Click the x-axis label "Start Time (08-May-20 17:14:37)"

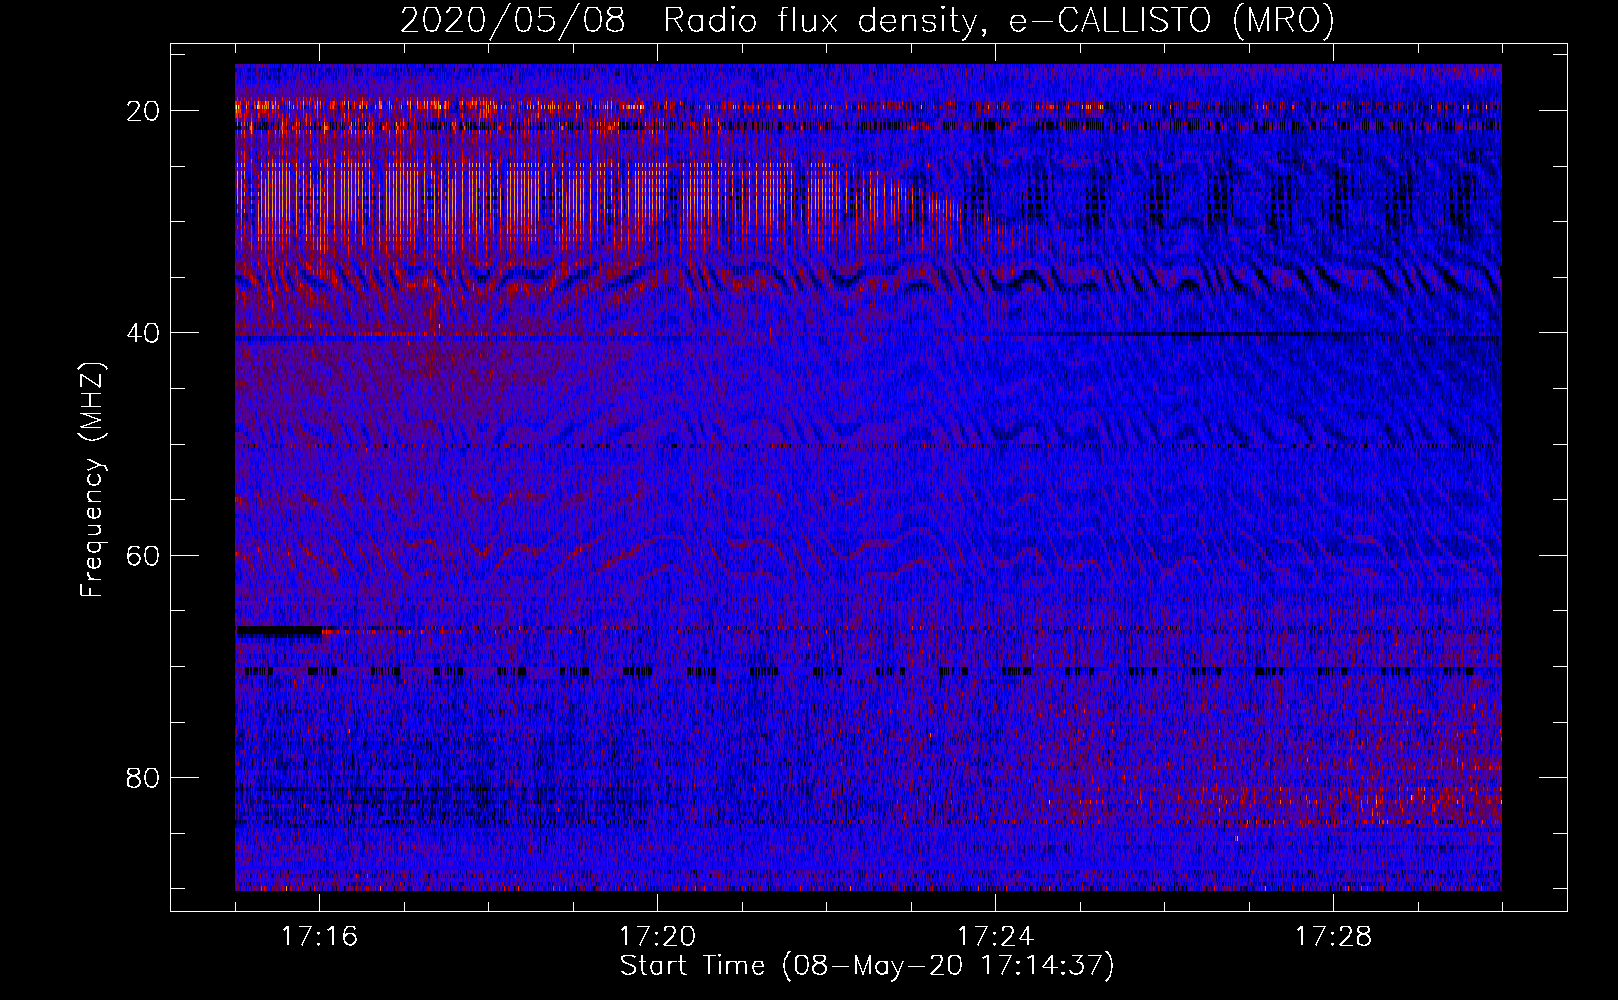click(867, 966)
